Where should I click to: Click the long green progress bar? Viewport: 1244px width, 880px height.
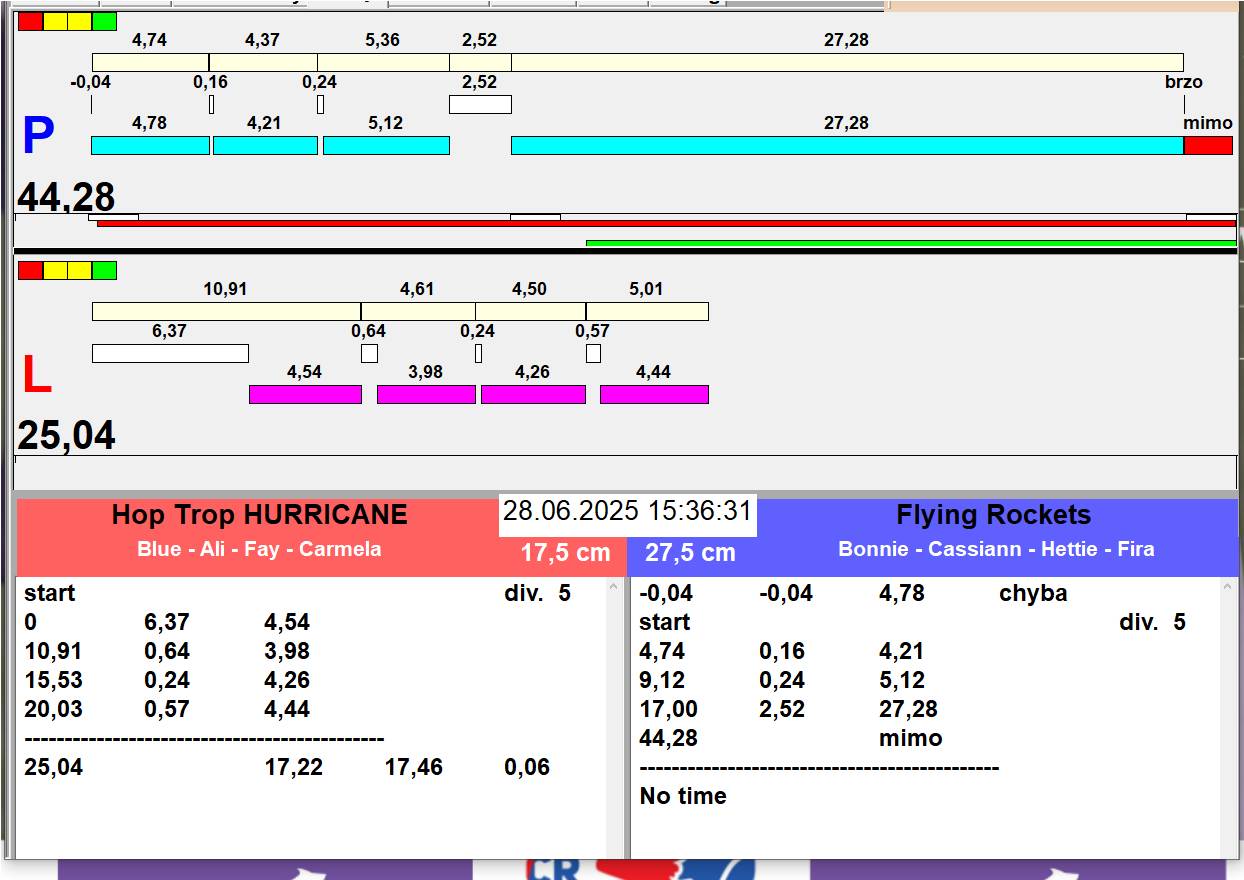point(910,243)
